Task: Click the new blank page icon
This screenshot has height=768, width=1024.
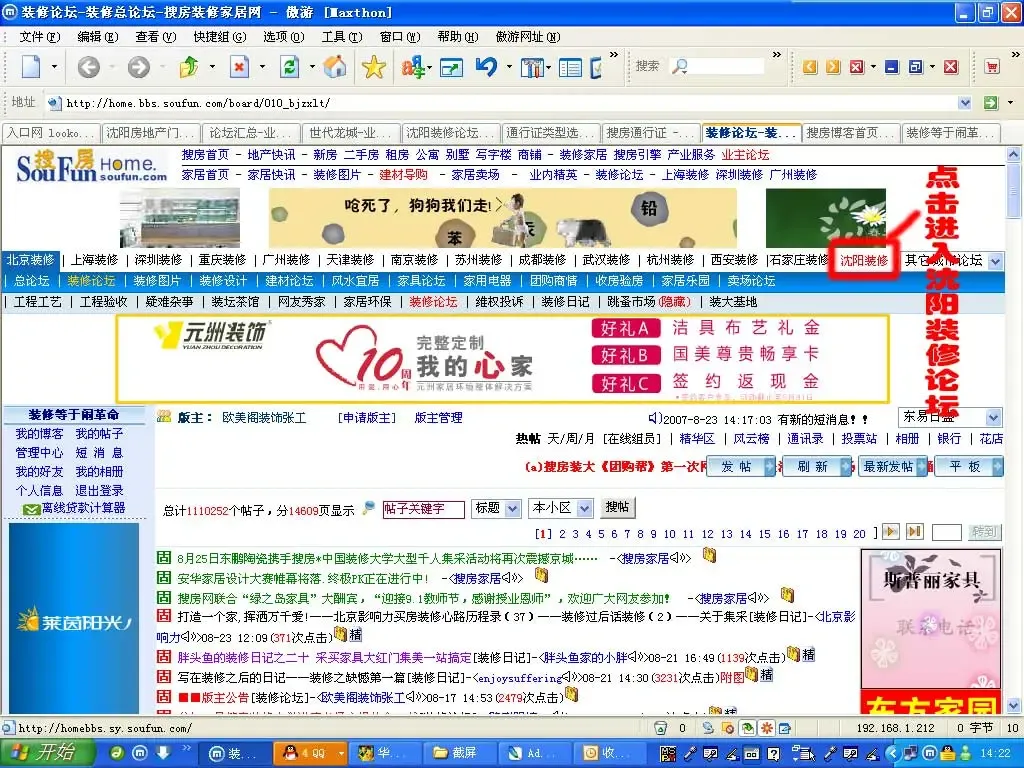Action: tap(31, 67)
